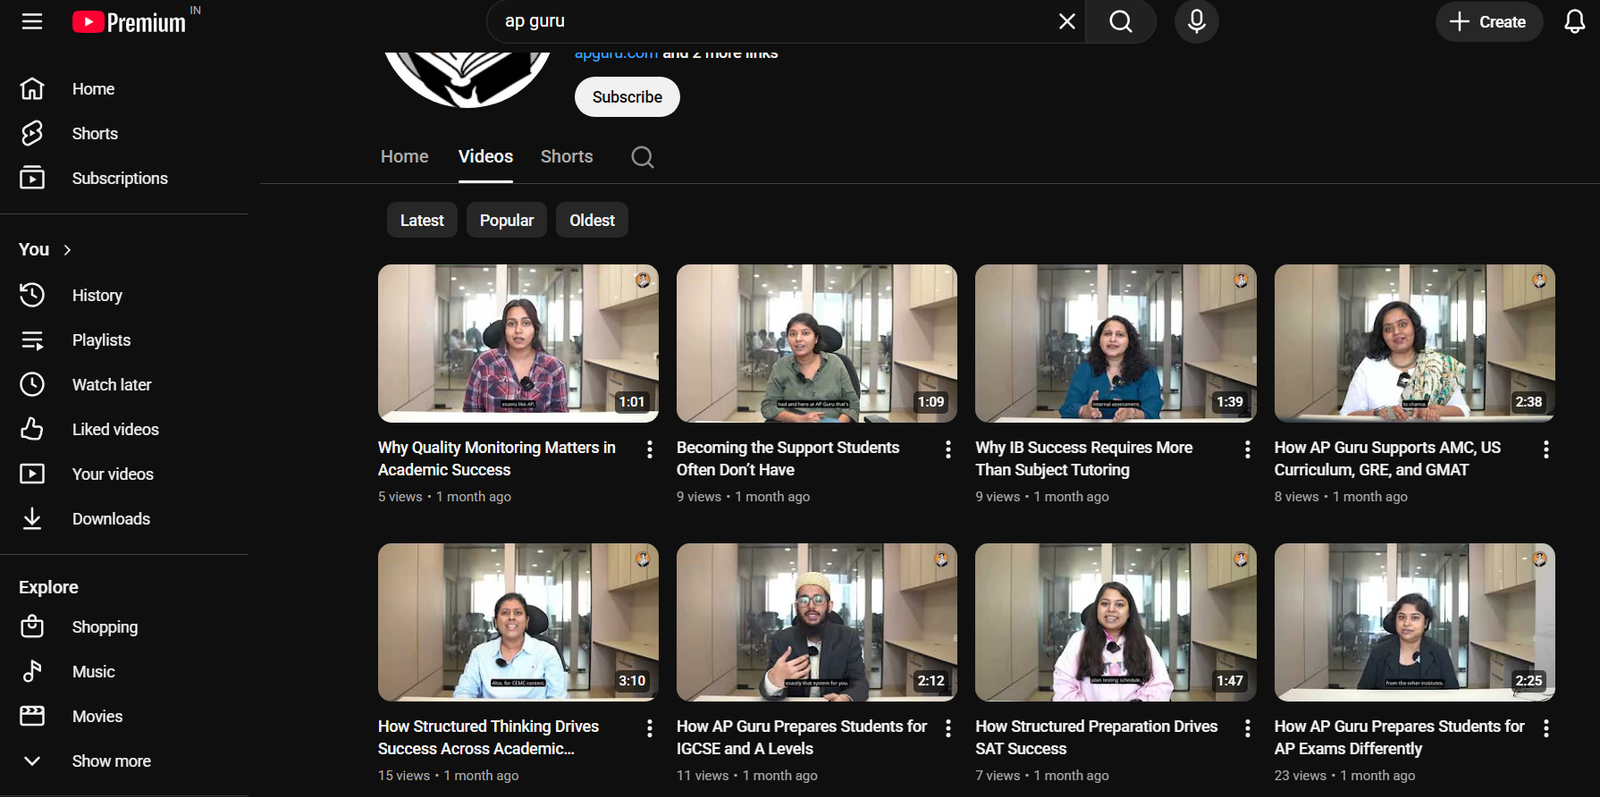Switch to the channel Home tab
Screen dimensions: 1600x797
coord(404,157)
